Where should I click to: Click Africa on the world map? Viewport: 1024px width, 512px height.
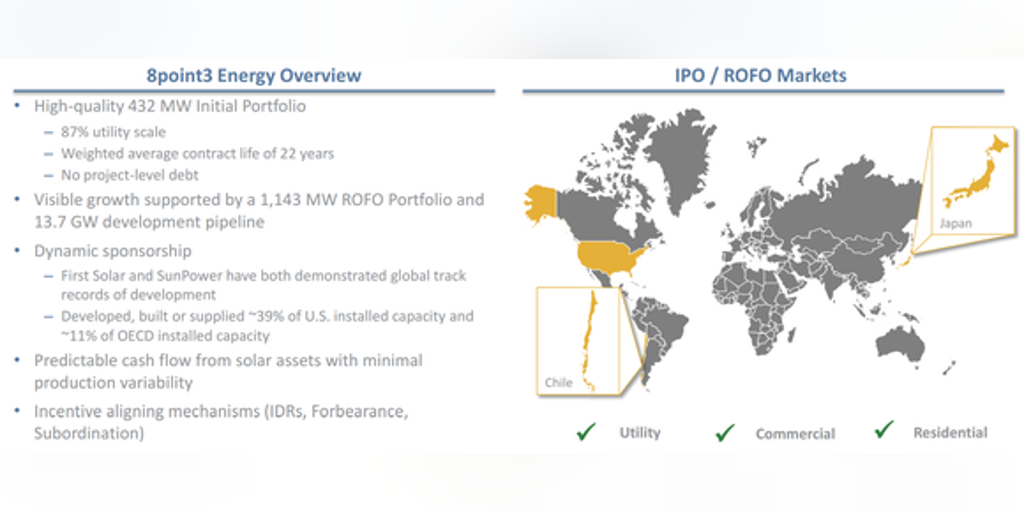(x=756, y=308)
